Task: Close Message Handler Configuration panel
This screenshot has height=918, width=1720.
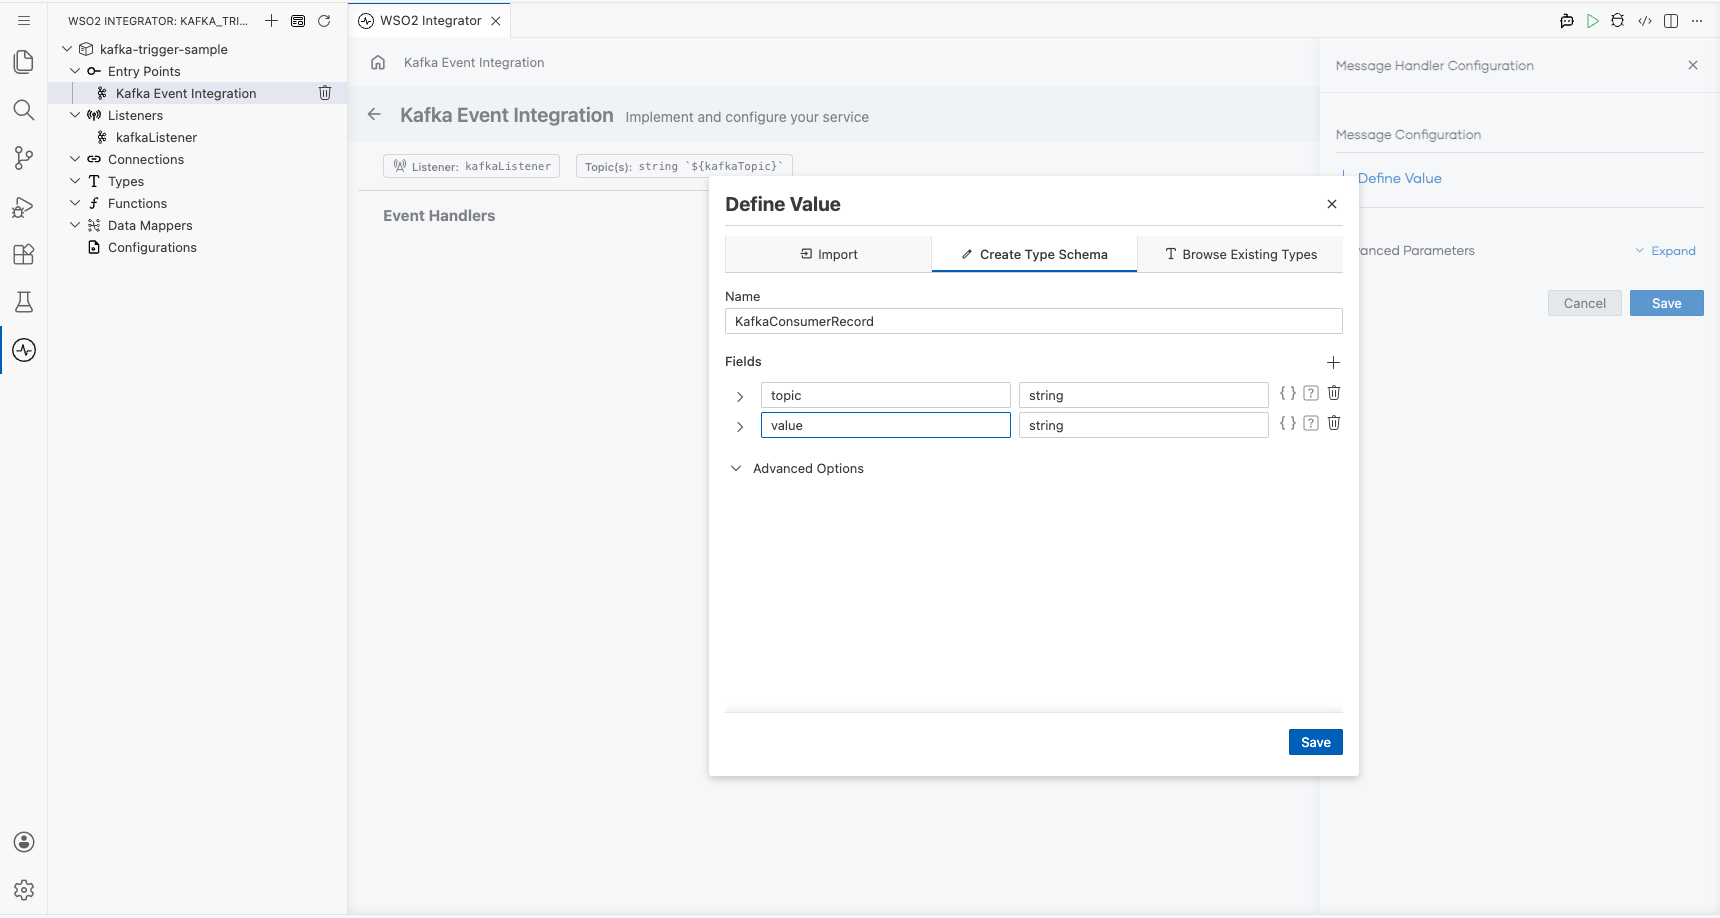Action: pos(1693,65)
